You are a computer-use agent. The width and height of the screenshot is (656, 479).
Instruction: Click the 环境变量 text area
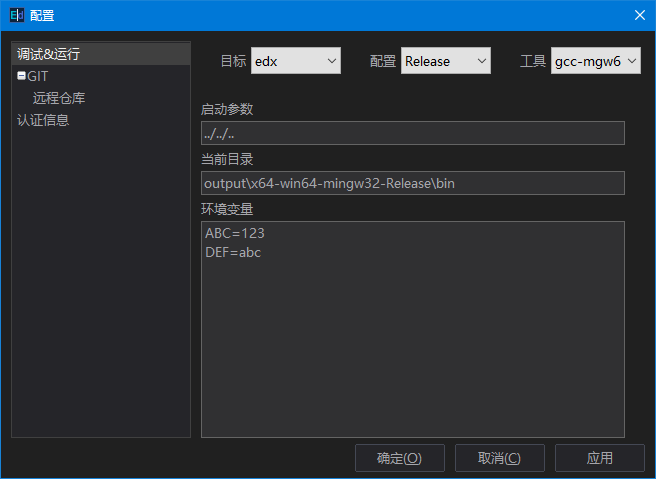click(413, 329)
